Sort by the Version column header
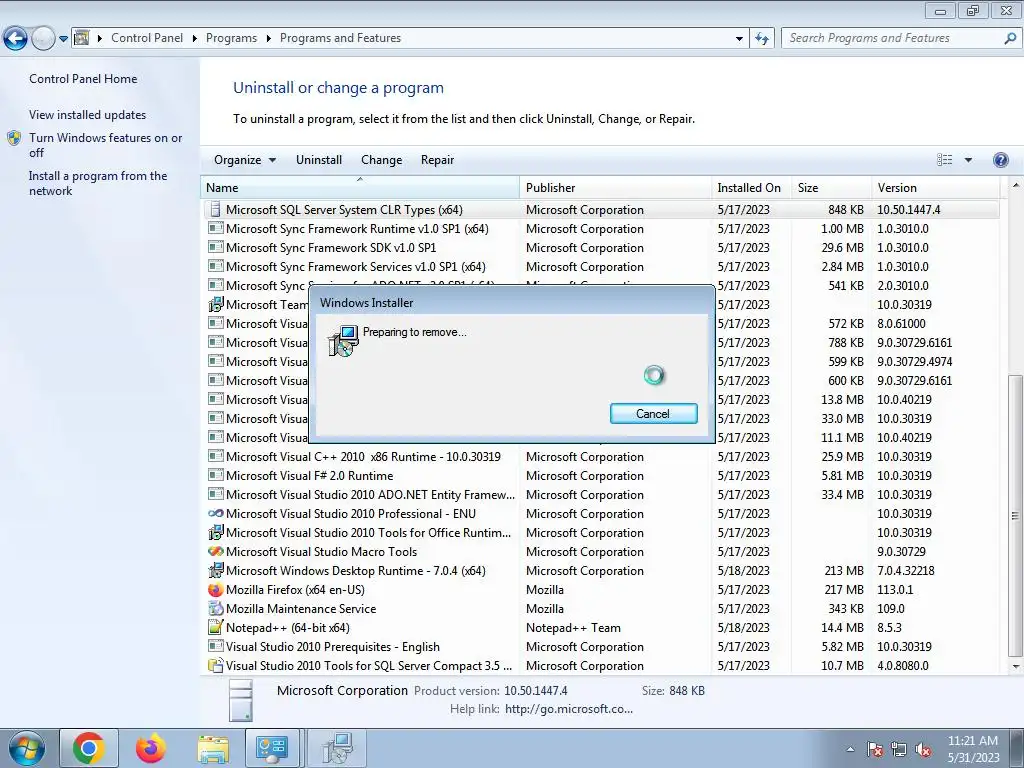 tap(935, 187)
